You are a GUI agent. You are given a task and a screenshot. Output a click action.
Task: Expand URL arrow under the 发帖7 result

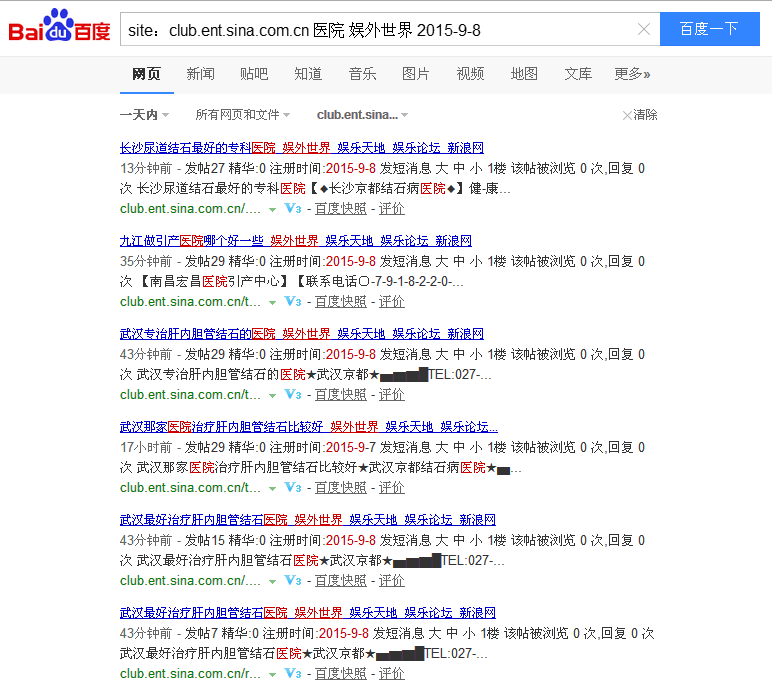[x=272, y=675]
